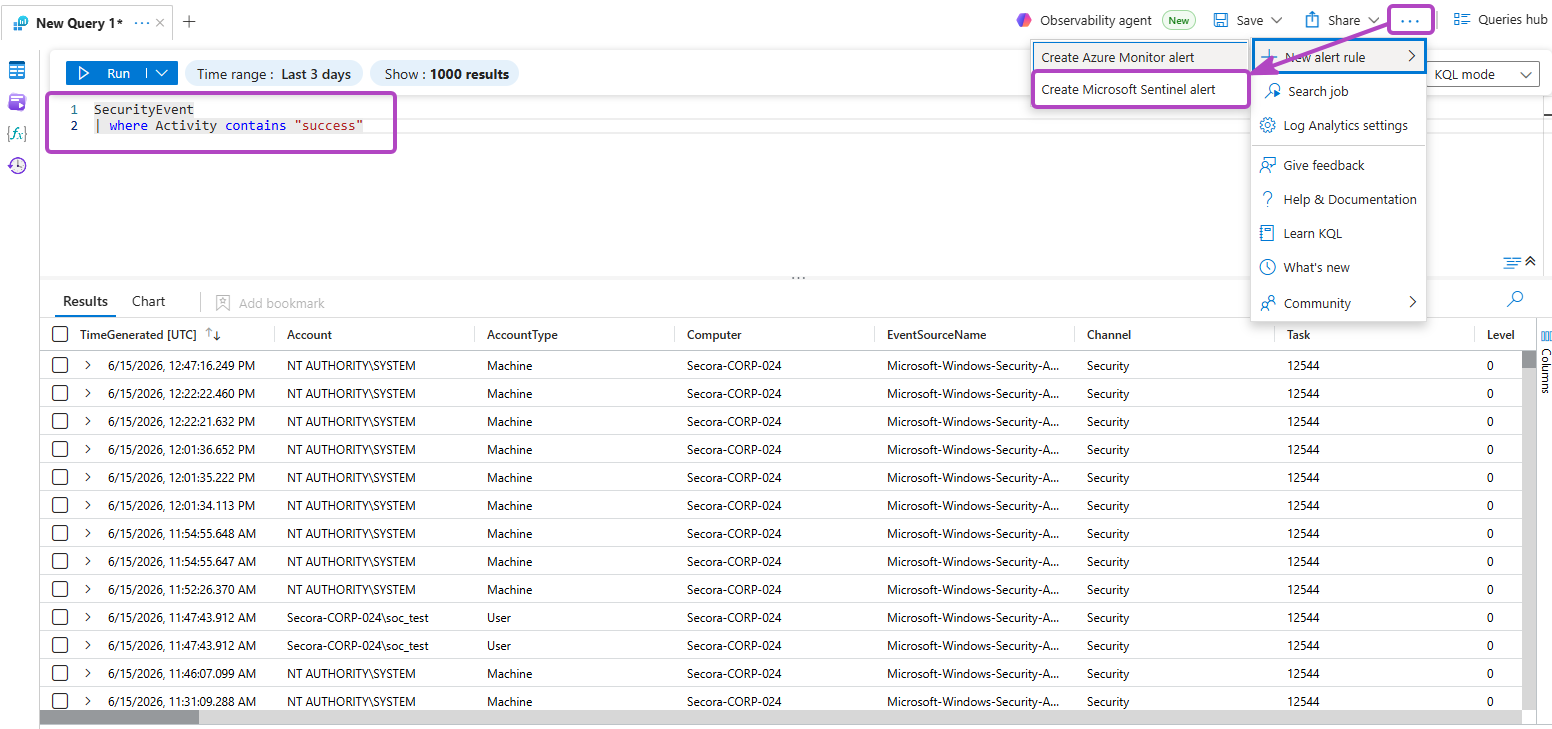Click the Channel column header
The width and height of the screenshot is (1552, 729).
pyautogui.click(x=1109, y=335)
